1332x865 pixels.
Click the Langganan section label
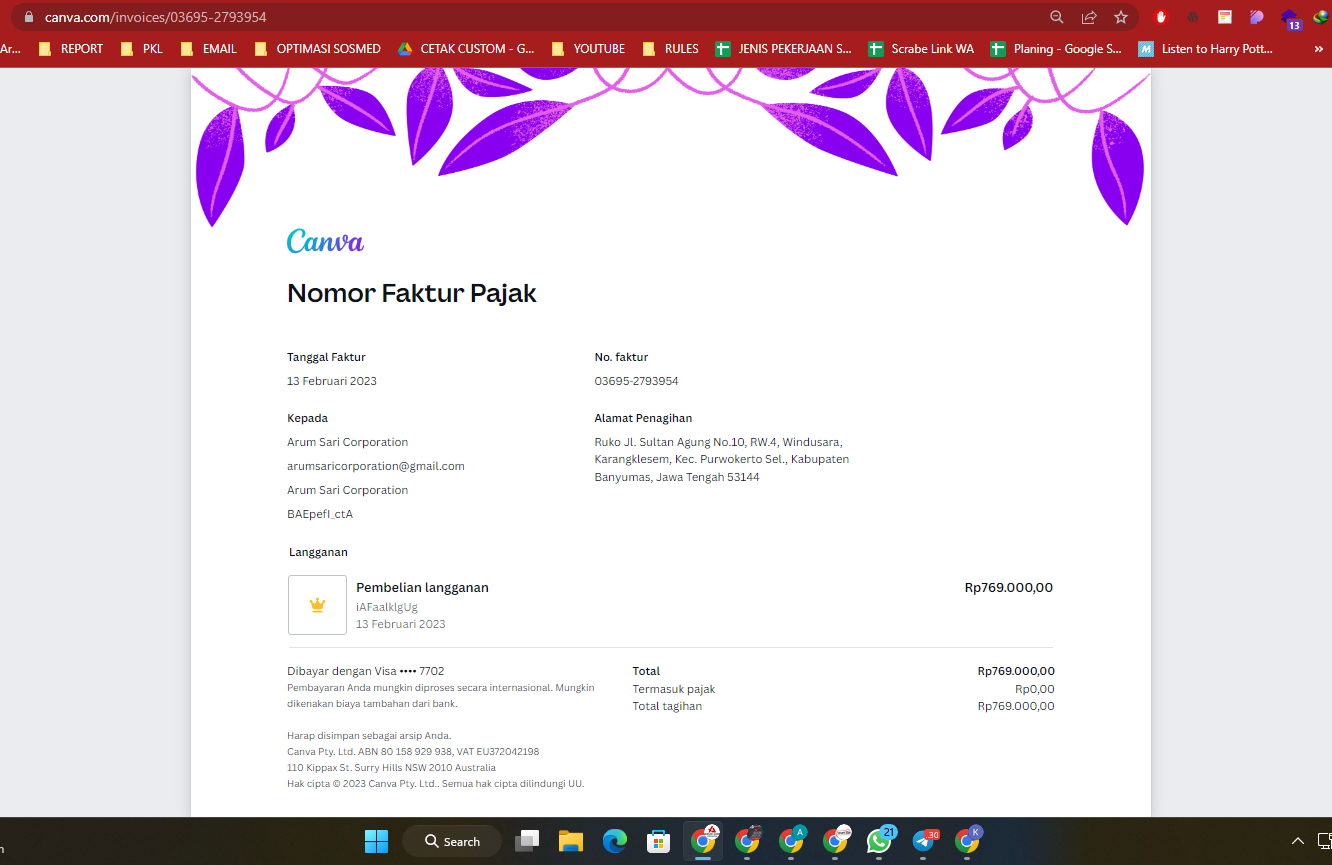pos(318,552)
